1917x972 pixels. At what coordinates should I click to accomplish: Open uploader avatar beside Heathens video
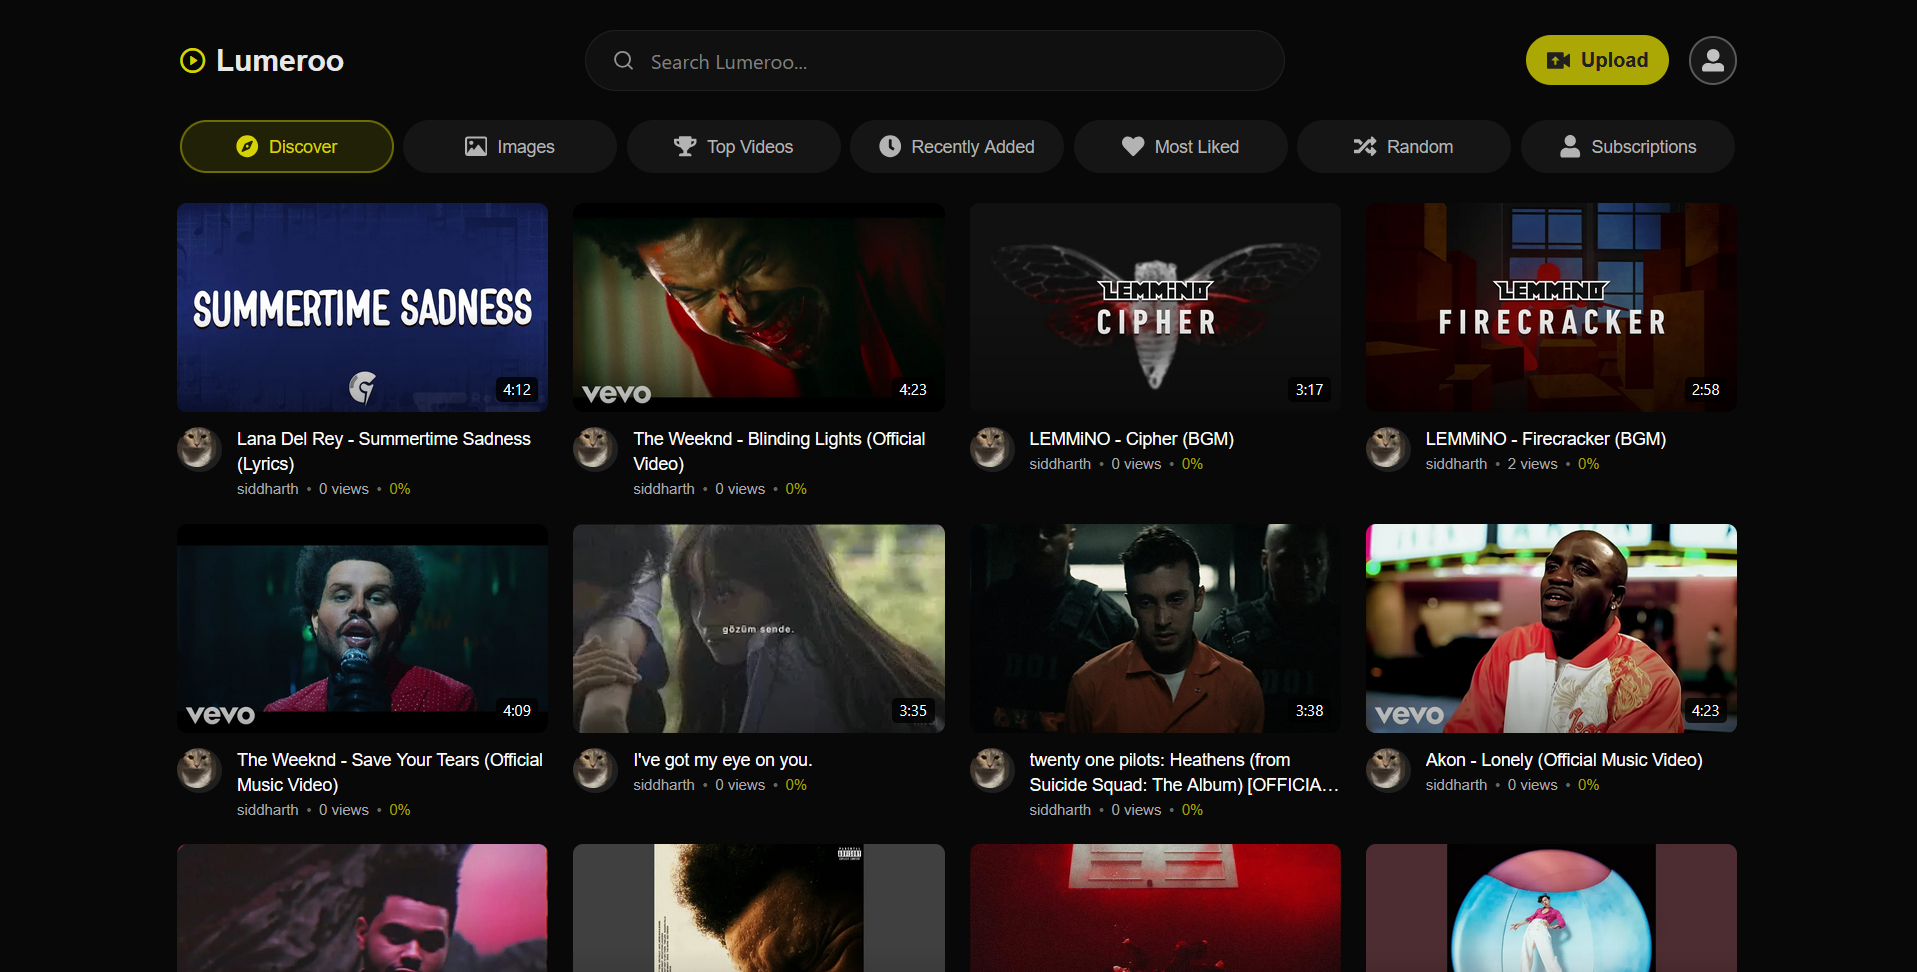(992, 769)
